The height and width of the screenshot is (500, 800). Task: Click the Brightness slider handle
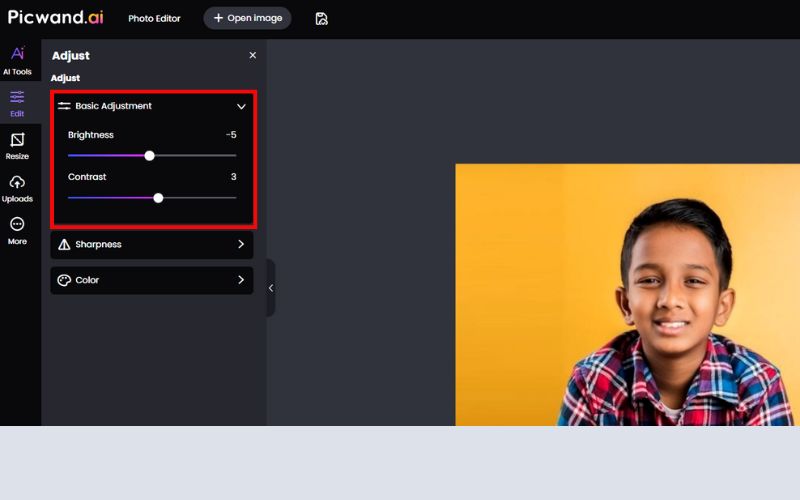coord(150,156)
